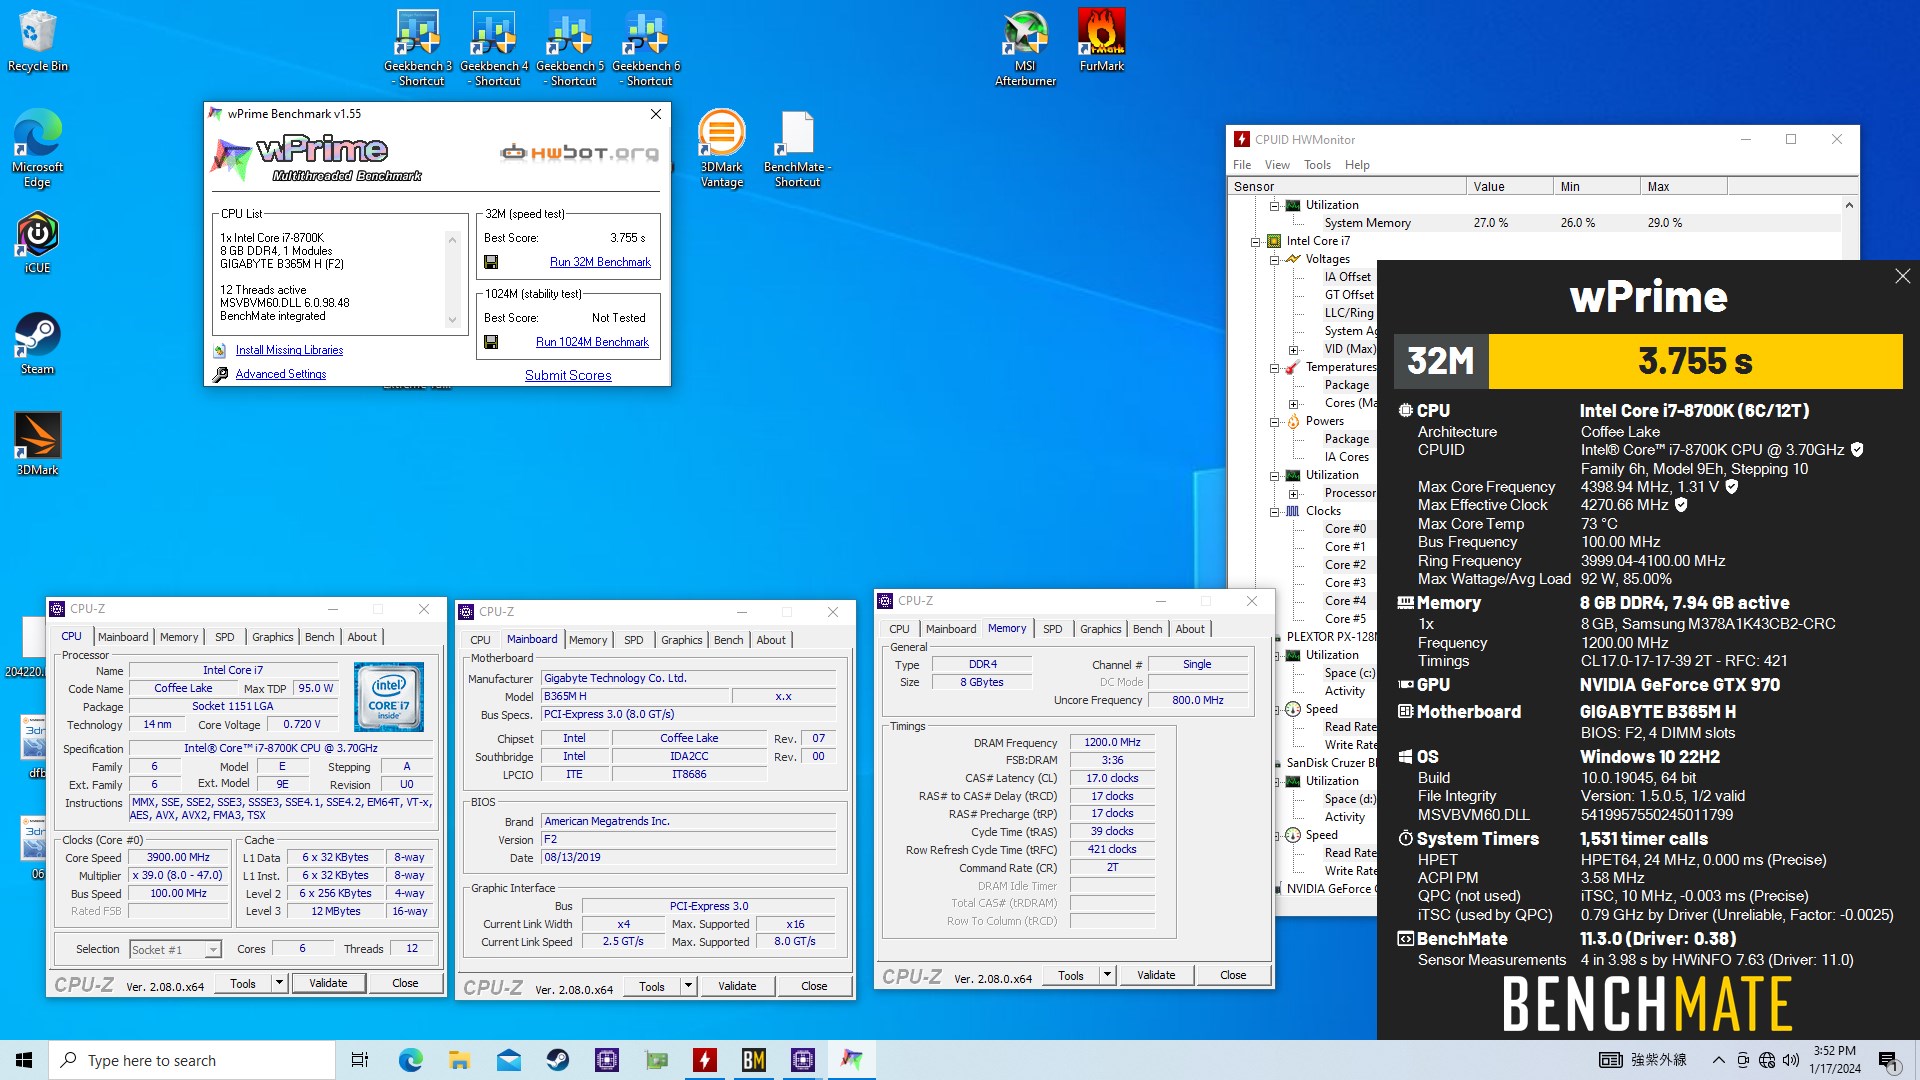Open Geekbench 6 shortcut icon

646,46
